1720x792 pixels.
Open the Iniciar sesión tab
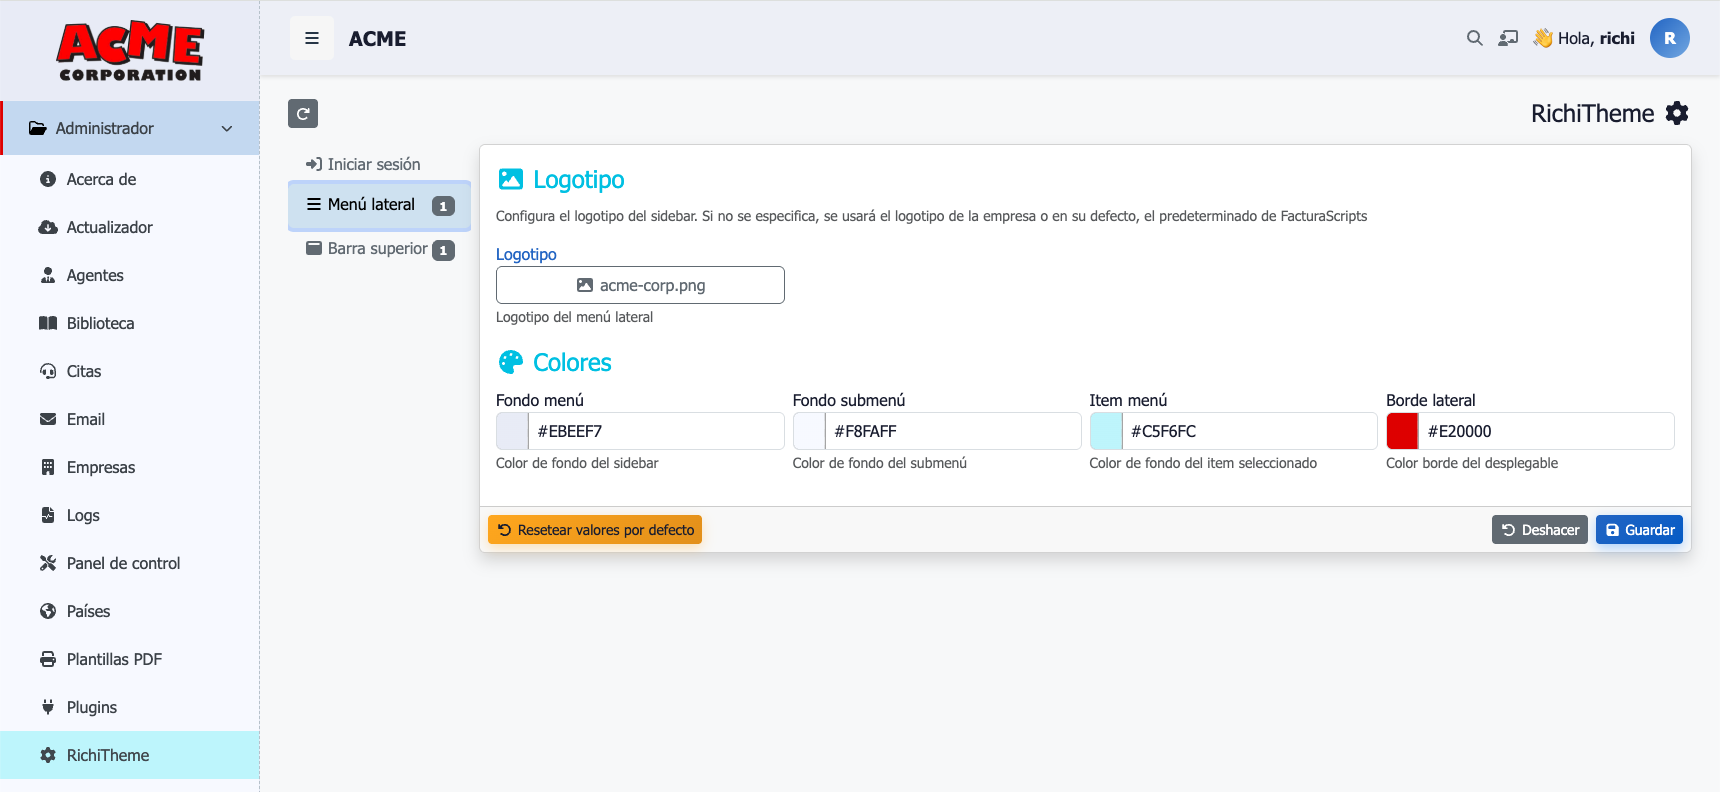tap(373, 164)
